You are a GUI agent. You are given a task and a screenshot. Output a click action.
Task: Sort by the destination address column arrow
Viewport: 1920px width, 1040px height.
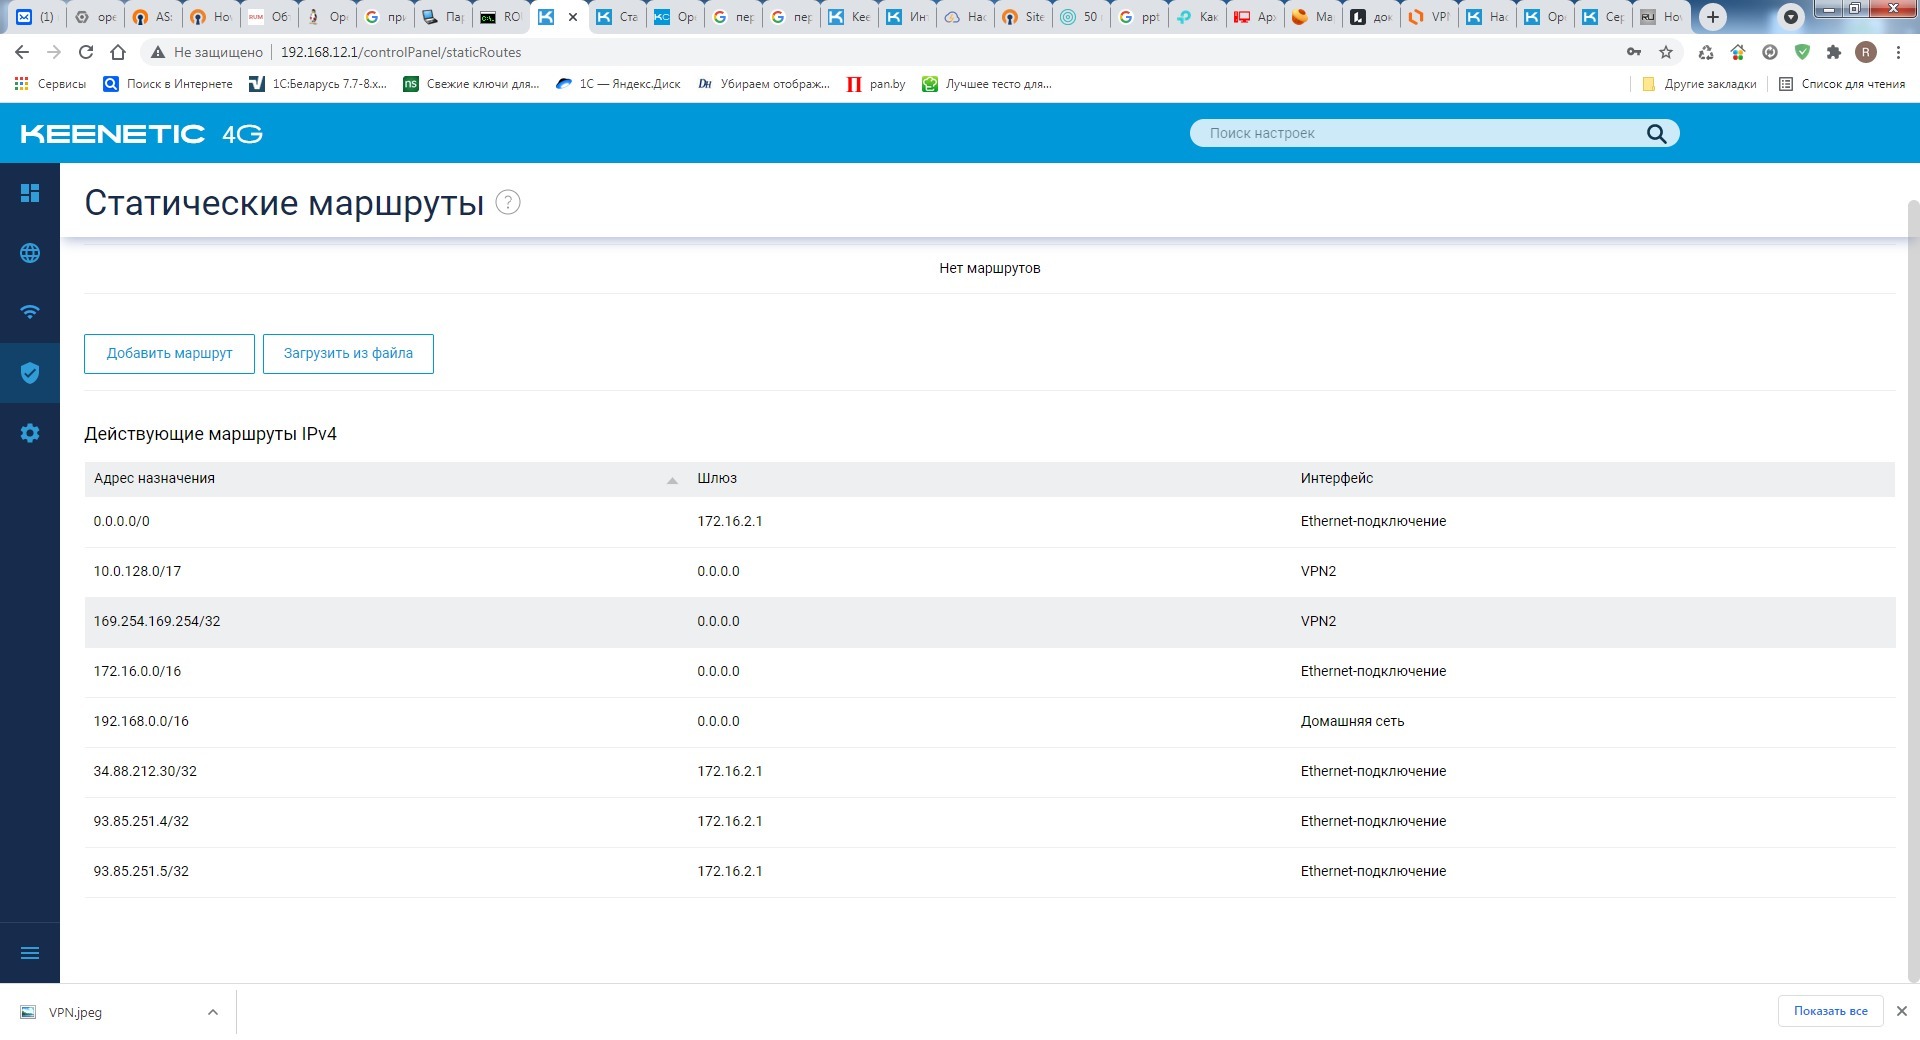[x=672, y=480]
